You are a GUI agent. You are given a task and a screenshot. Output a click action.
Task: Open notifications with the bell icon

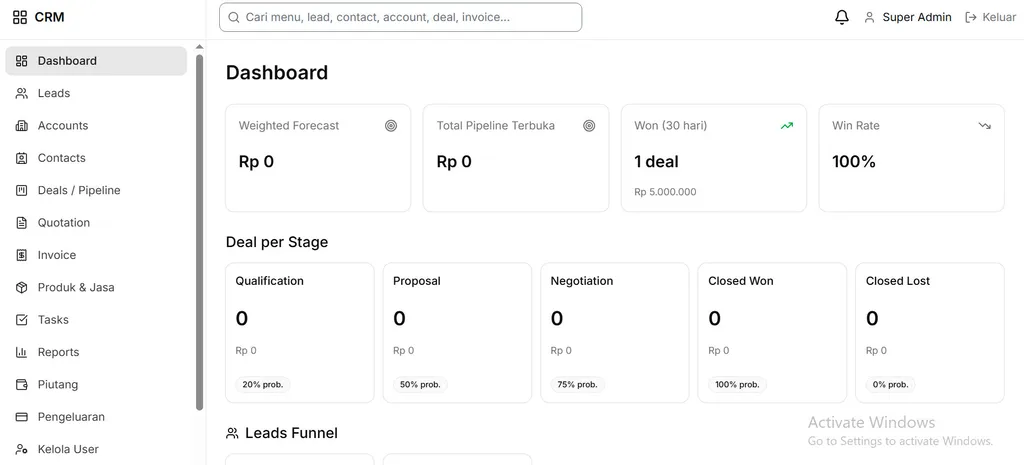pyautogui.click(x=842, y=18)
